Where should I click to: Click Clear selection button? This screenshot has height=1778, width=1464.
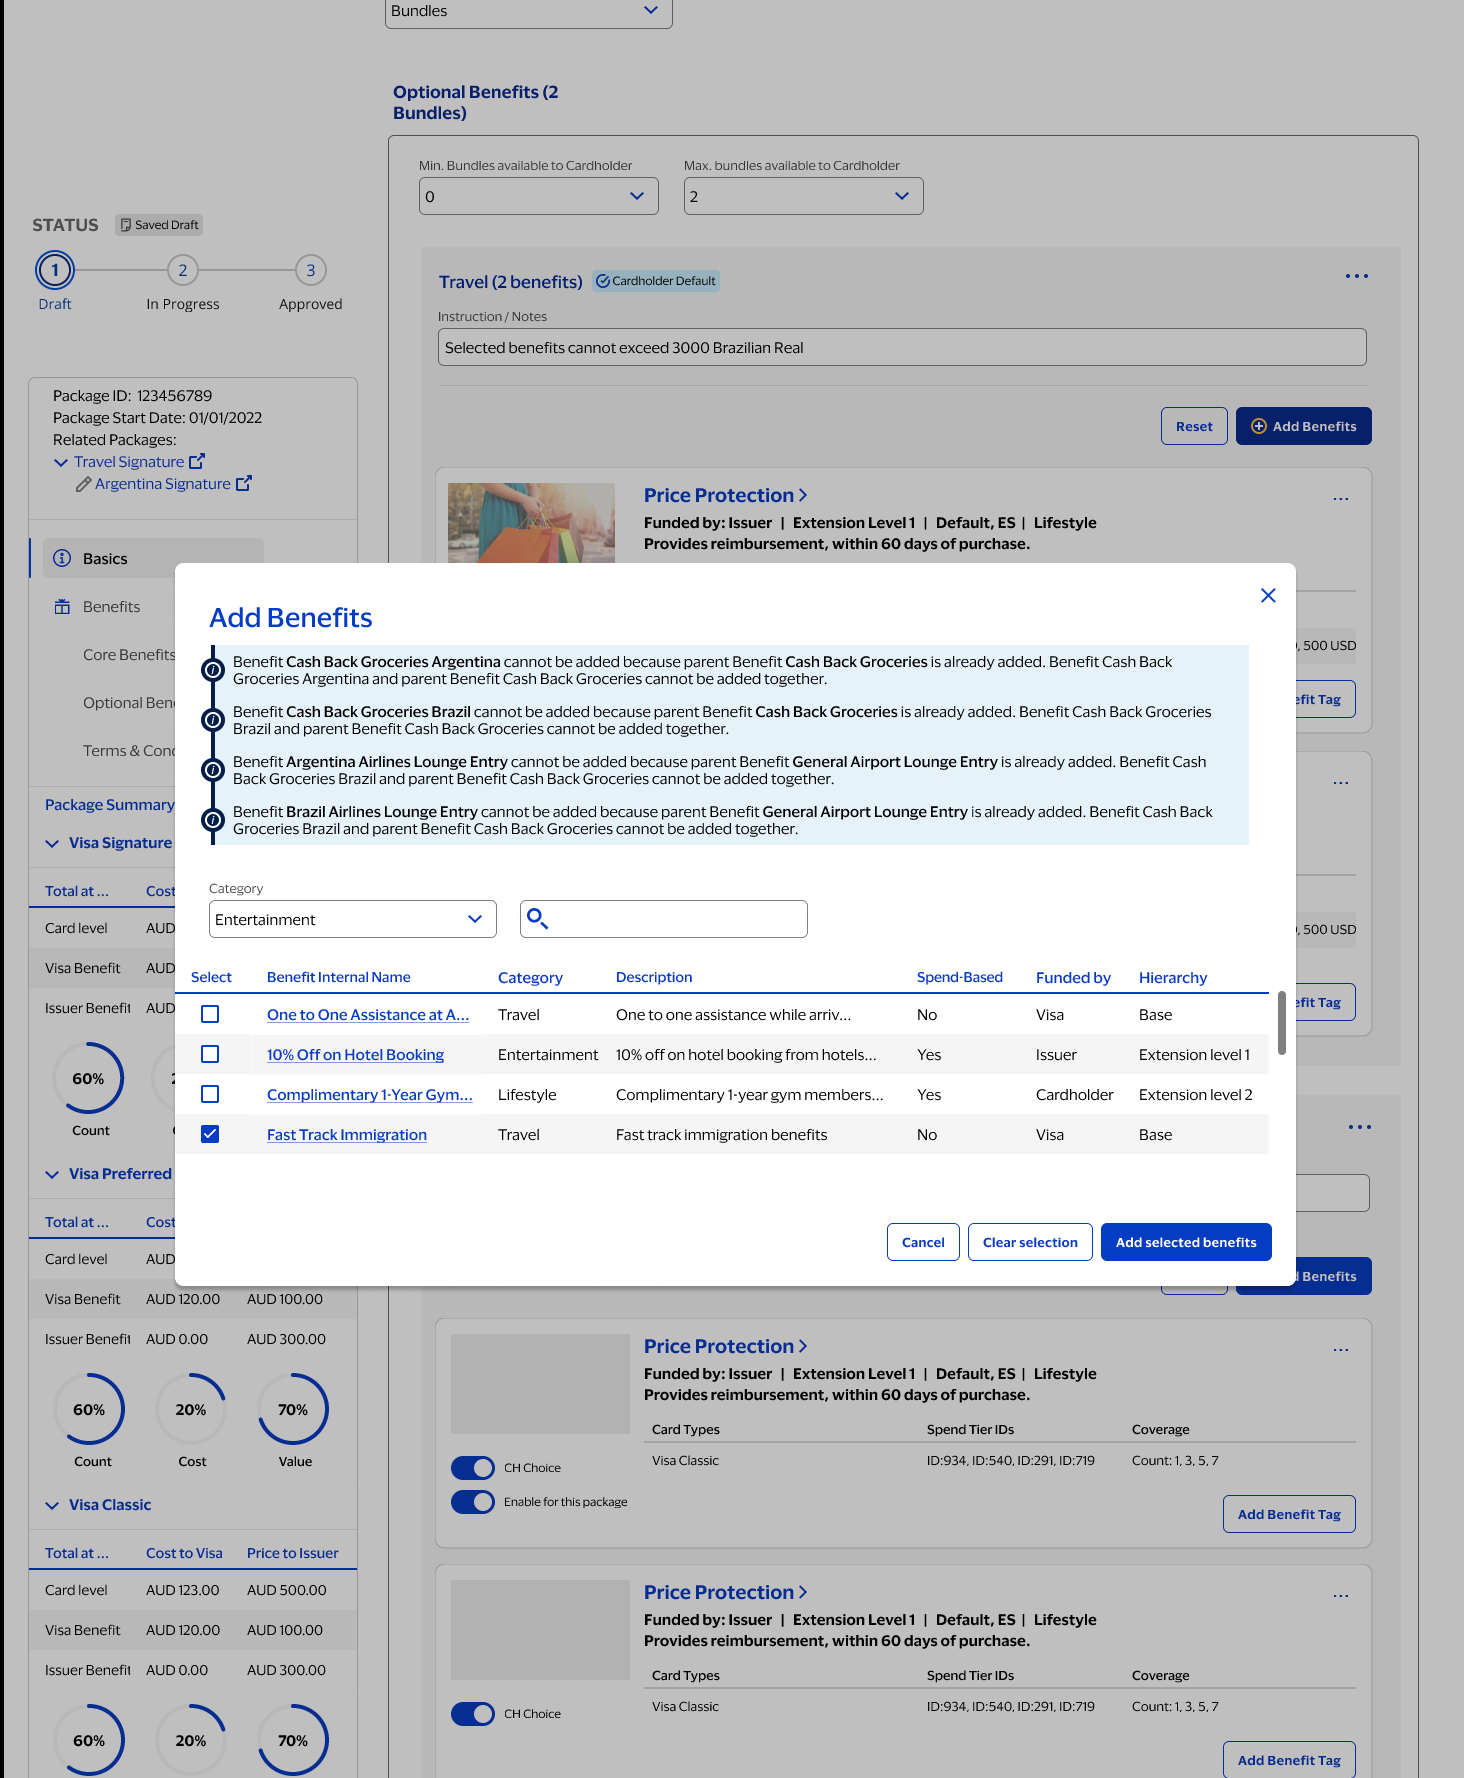point(1030,1242)
